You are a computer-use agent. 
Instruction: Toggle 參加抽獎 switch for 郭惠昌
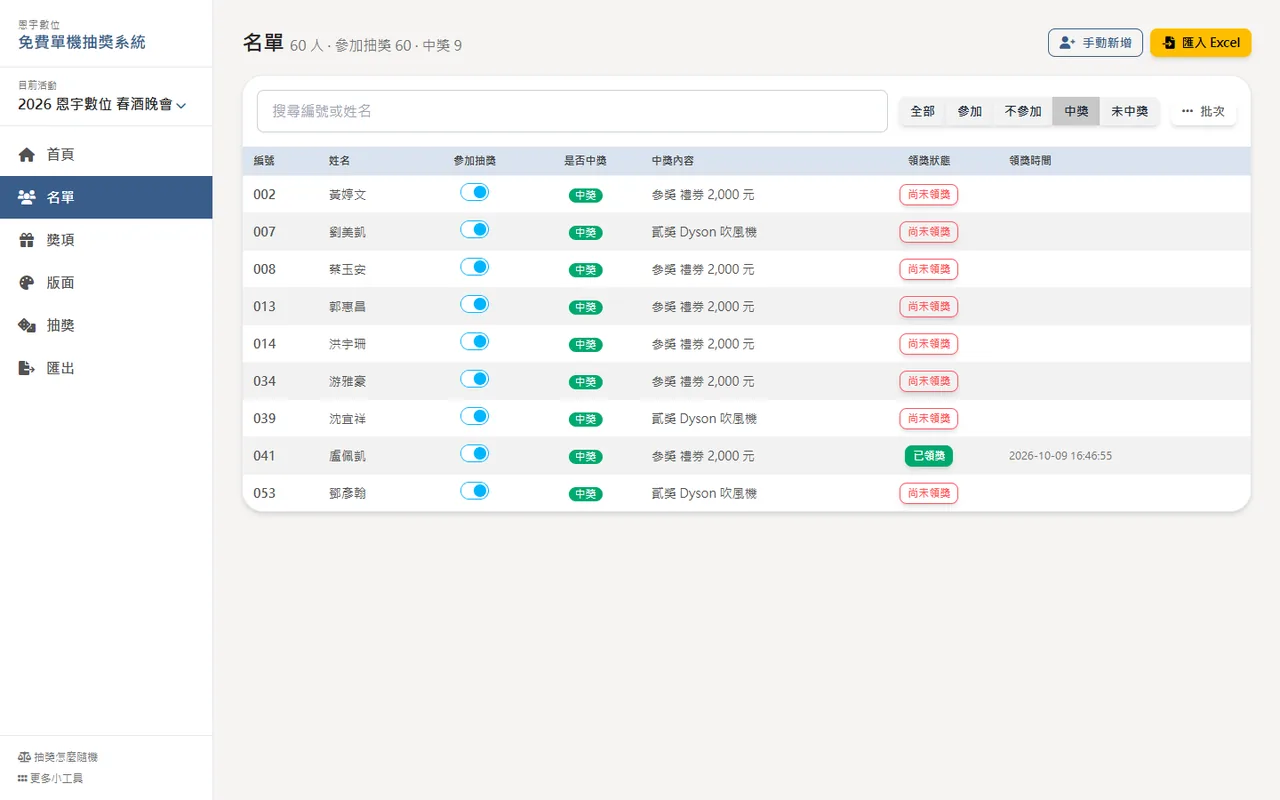[x=474, y=304]
